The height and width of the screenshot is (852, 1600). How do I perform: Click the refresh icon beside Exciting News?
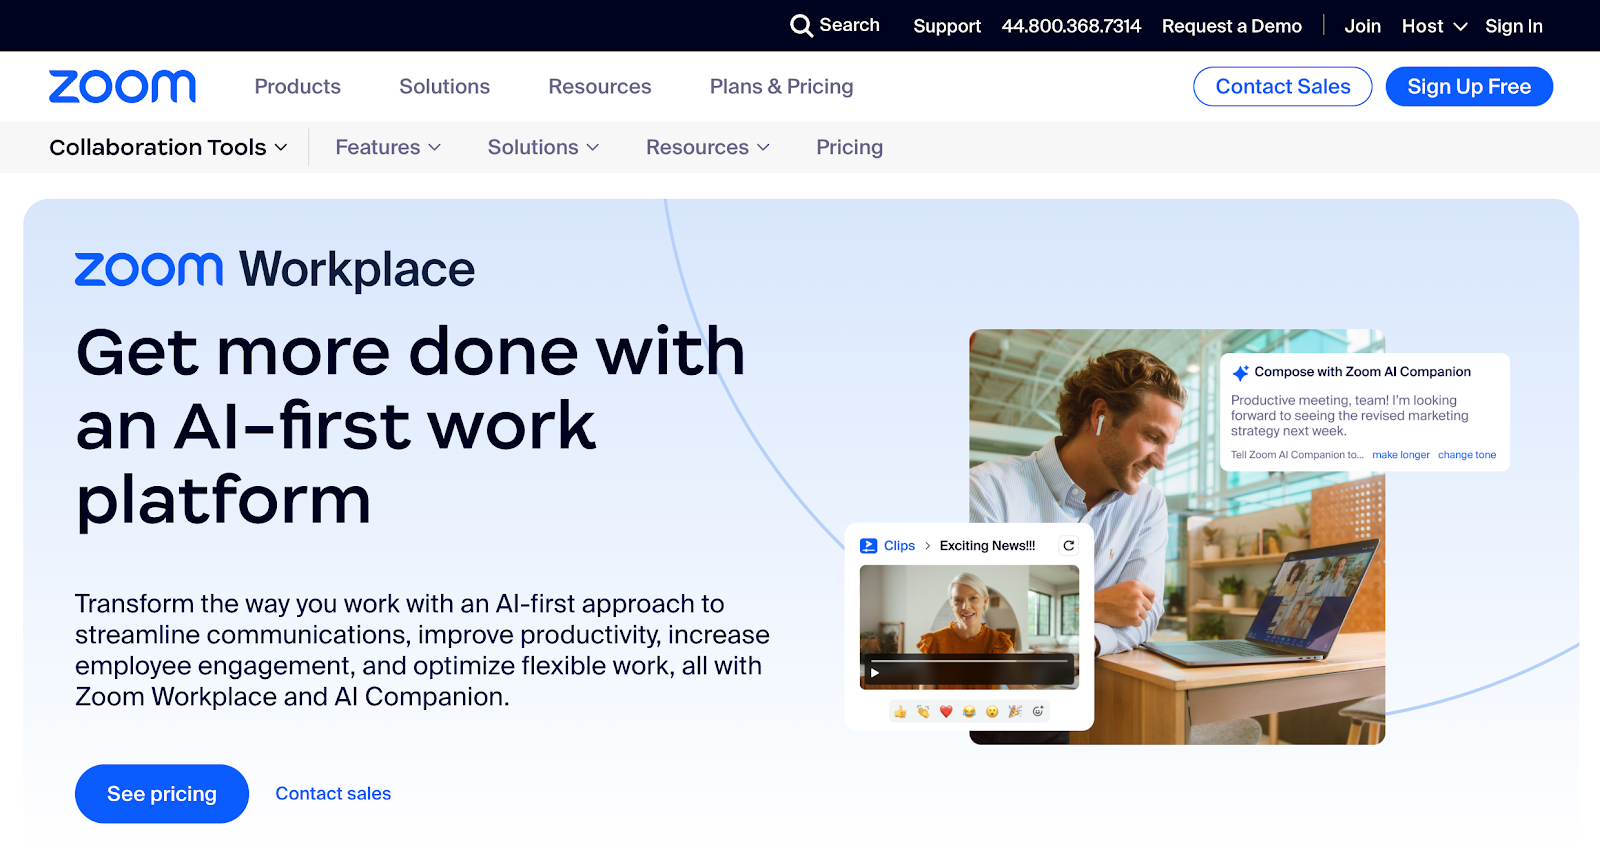point(1068,545)
